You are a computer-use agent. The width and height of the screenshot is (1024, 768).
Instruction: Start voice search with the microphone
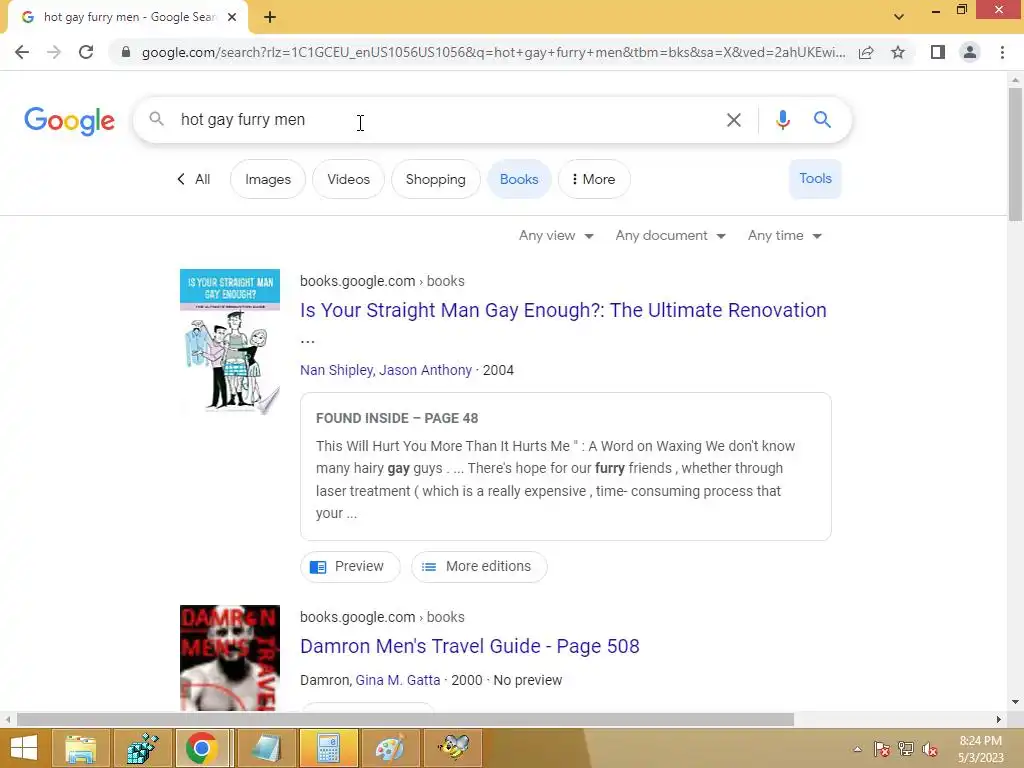point(782,120)
